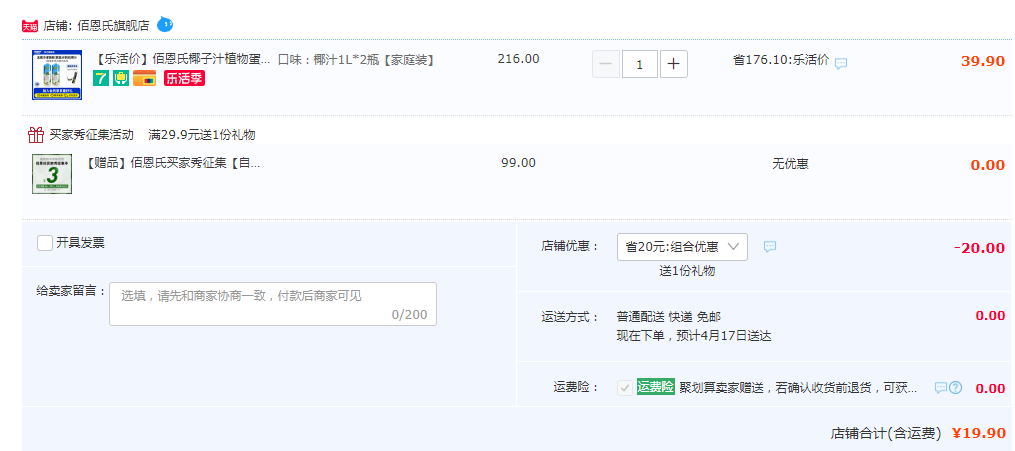Tick the 开具发票 invoice checkbox
Viewport: 1015px width, 451px height.
(x=45, y=243)
